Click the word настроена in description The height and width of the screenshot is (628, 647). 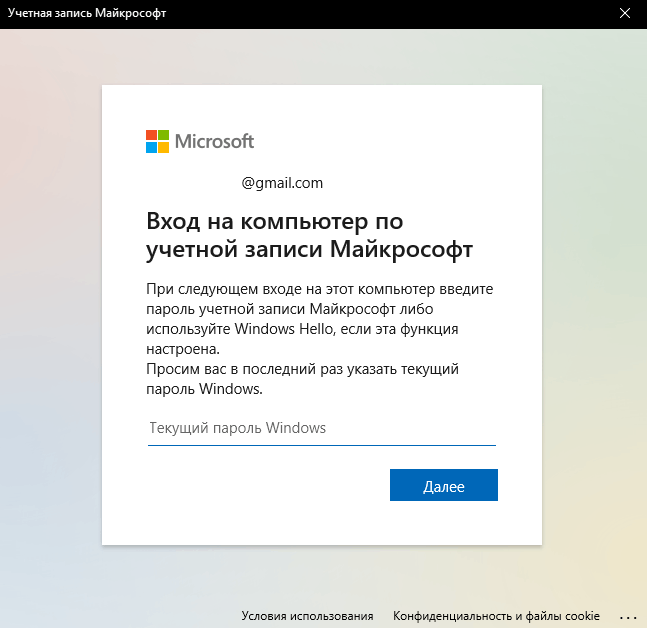coord(183,349)
